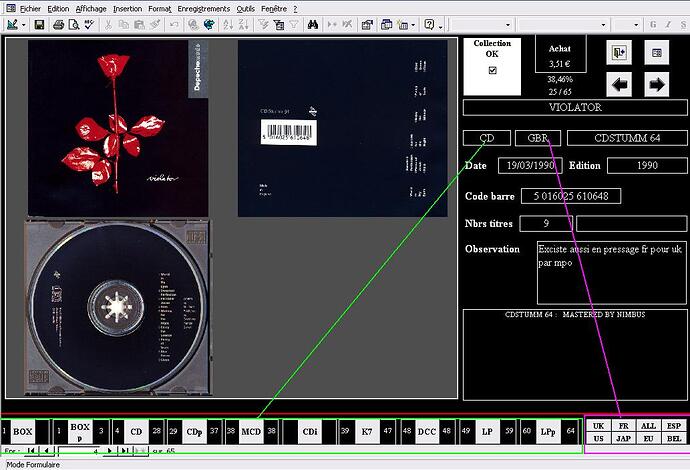Screen dimensions: 690x470
Task: Open Print Preview from the toolbar
Action: (73, 25)
